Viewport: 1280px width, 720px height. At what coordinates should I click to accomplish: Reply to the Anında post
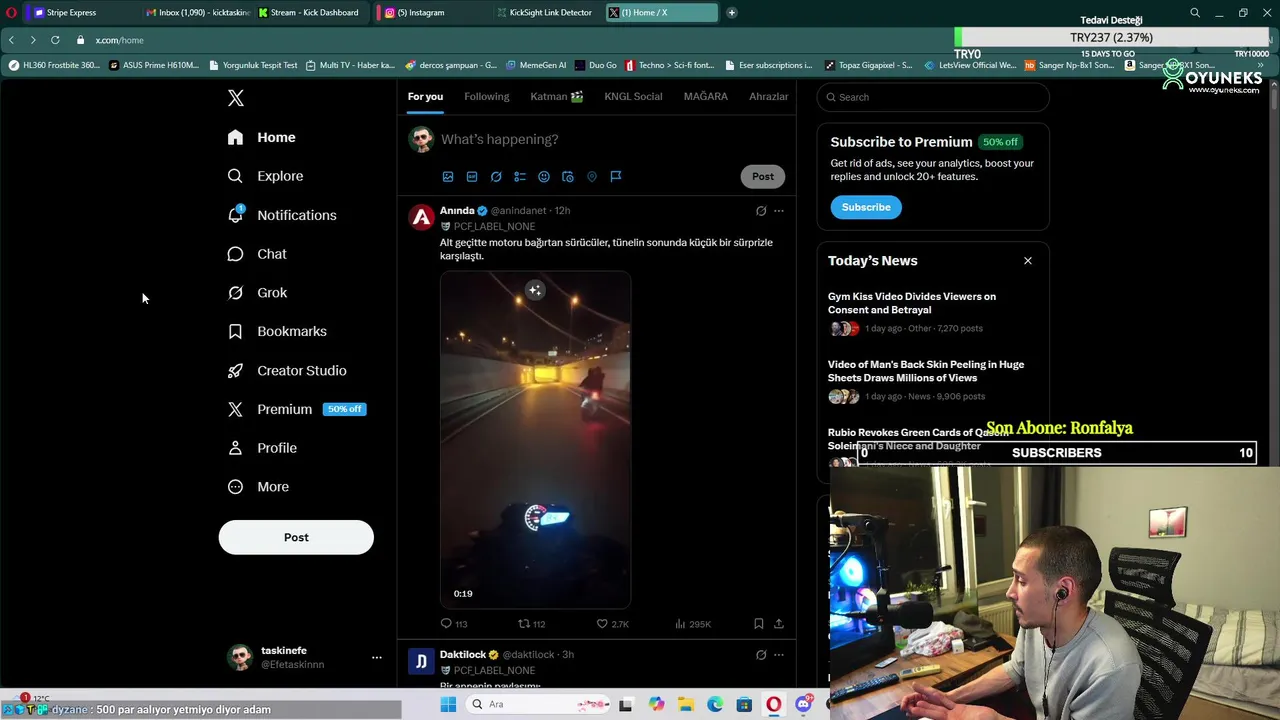coord(454,624)
